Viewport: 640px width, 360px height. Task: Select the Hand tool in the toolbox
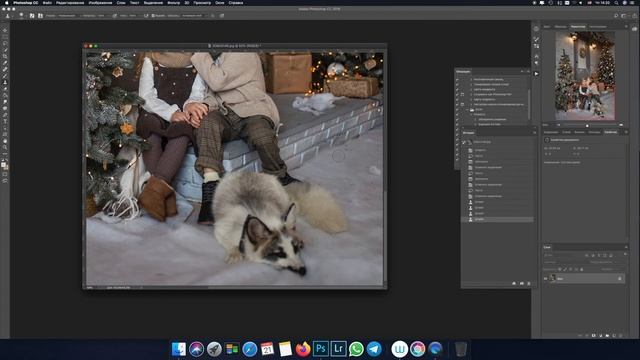point(5,141)
